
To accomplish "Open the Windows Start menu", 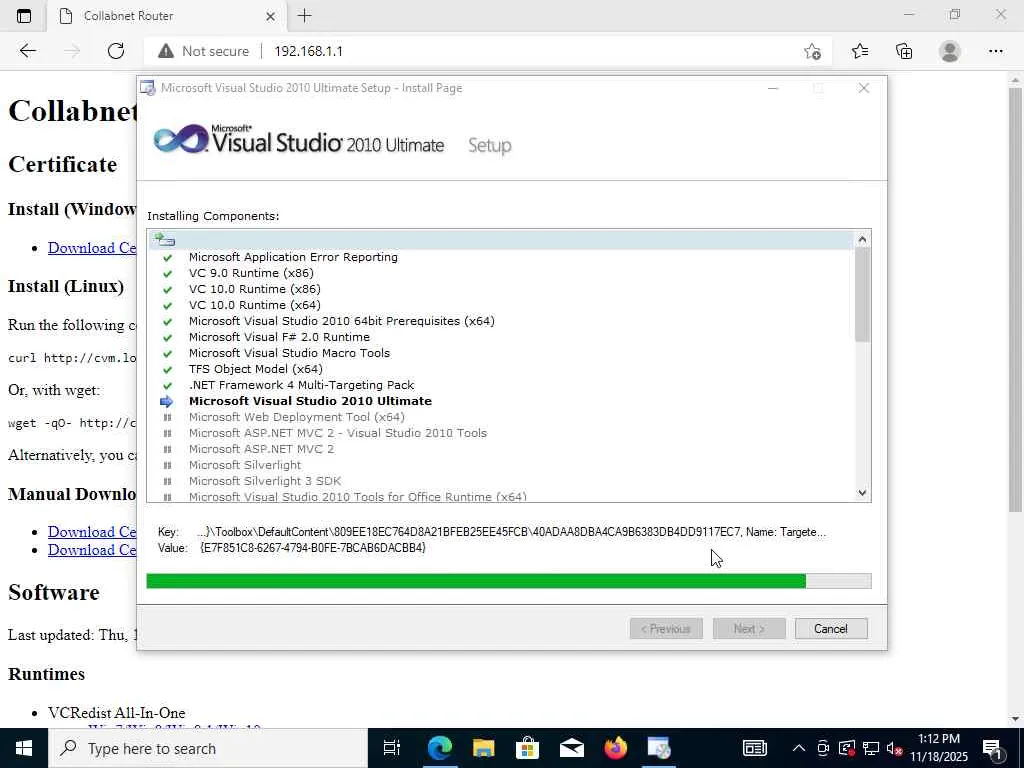I will point(24,748).
